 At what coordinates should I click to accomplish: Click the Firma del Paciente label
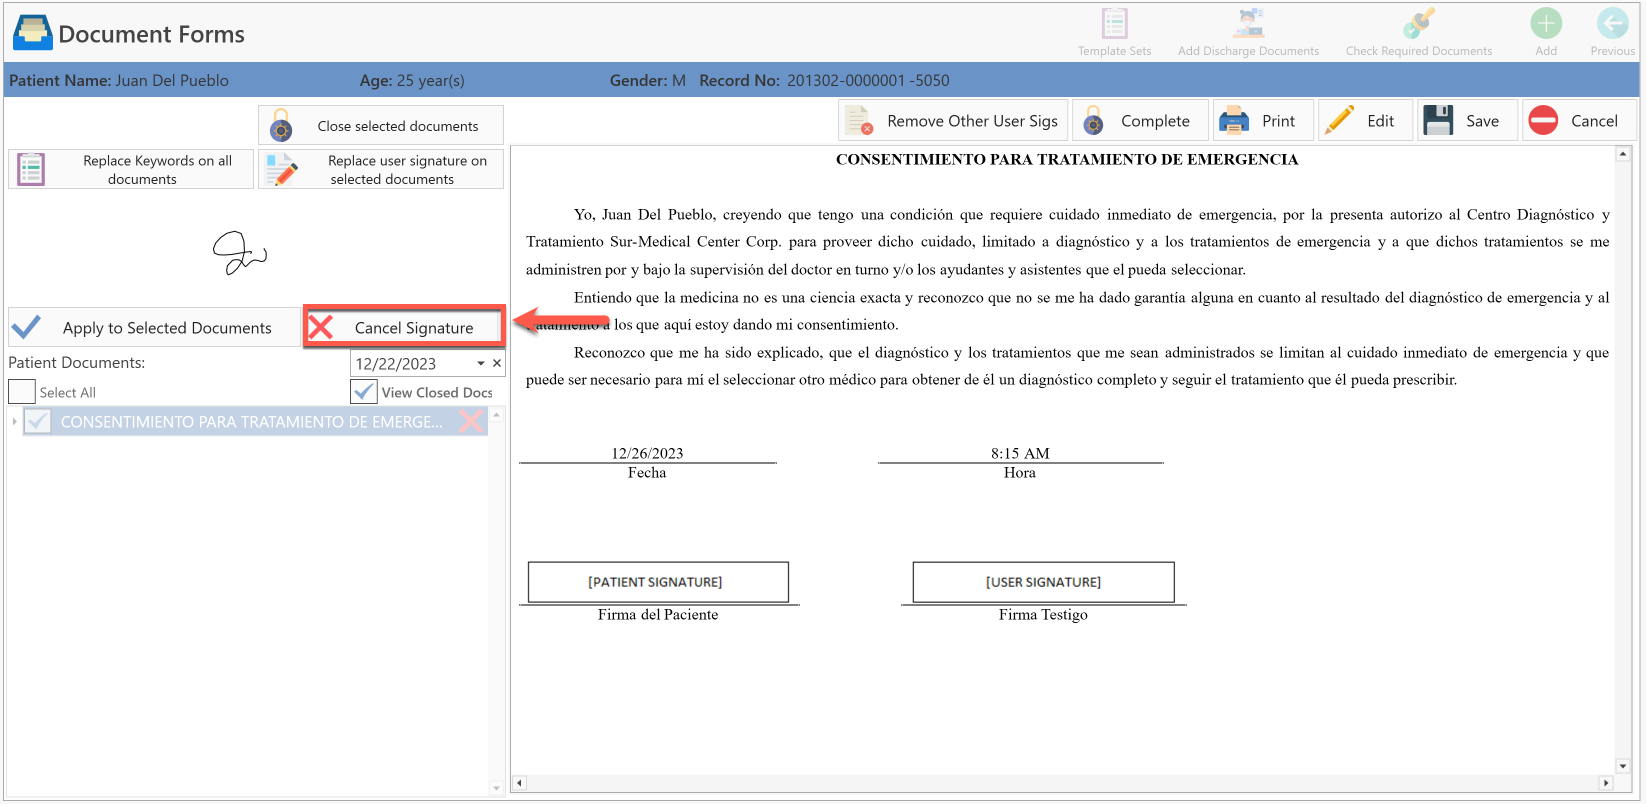click(x=658, y=614)
